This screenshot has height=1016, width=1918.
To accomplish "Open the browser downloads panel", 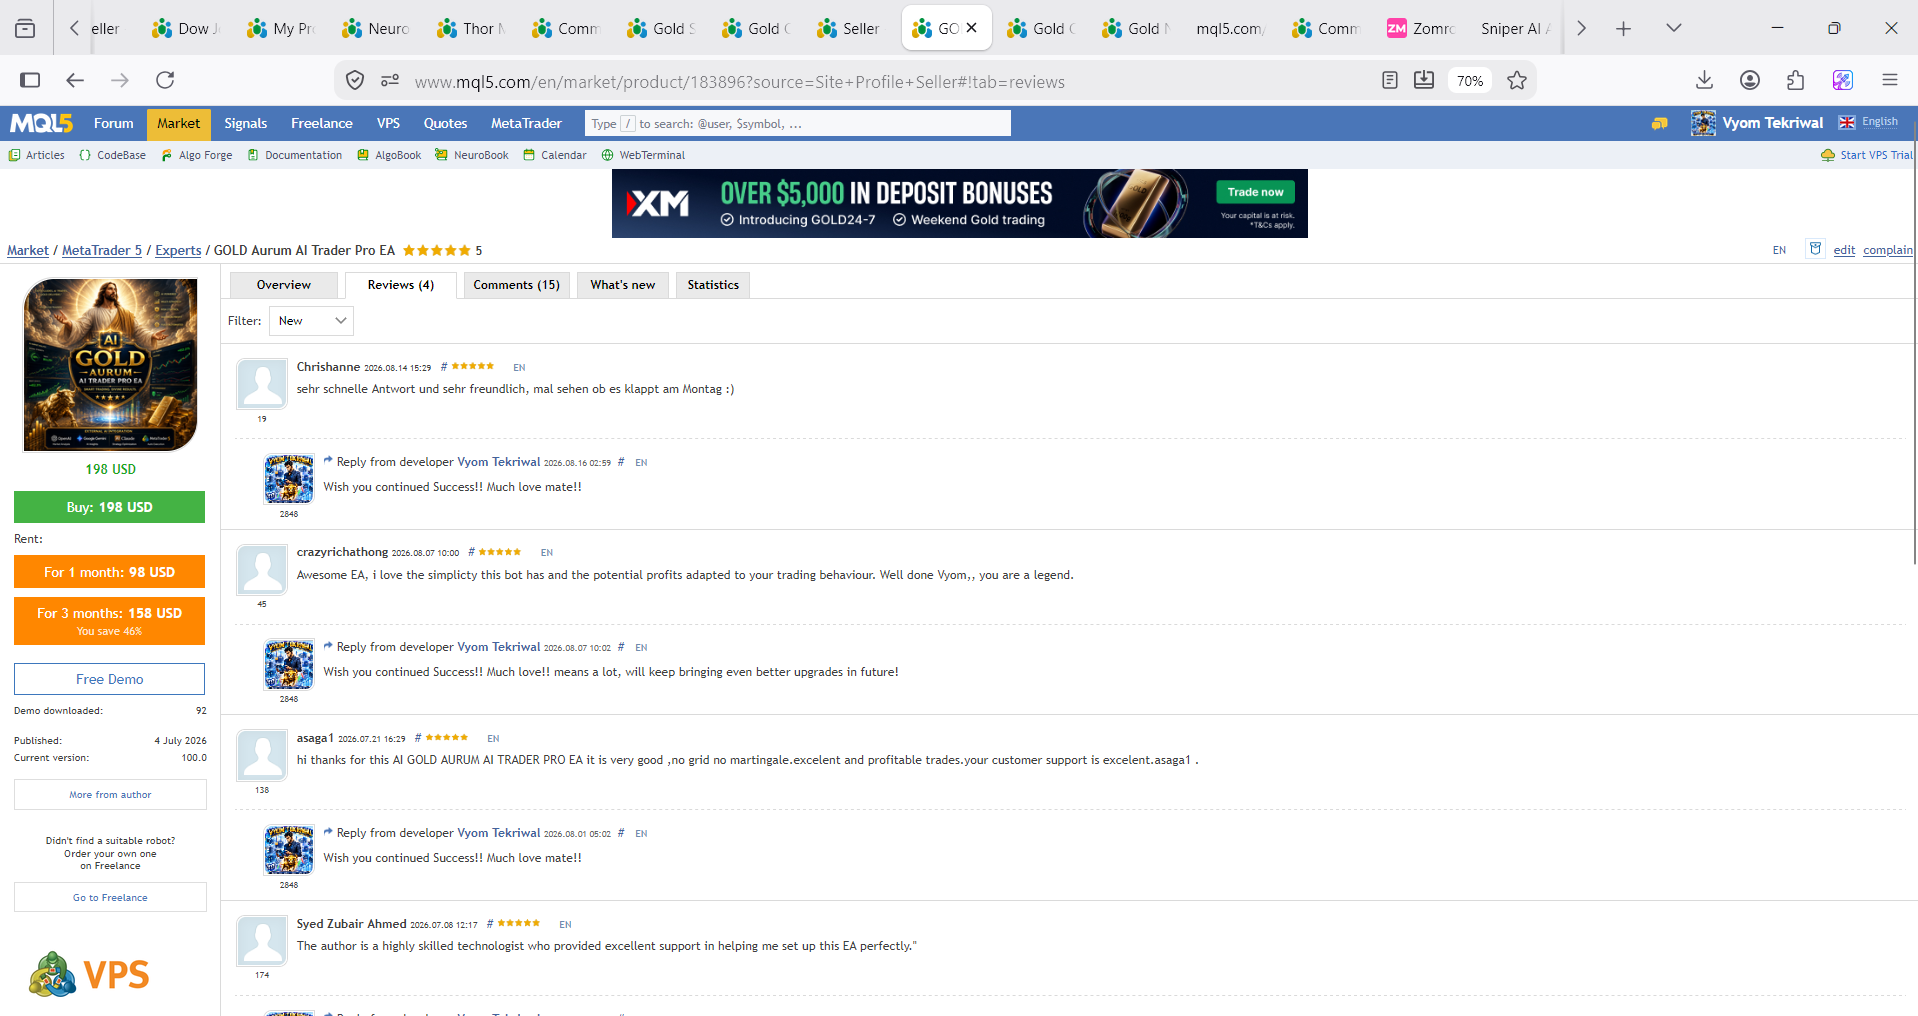I will [x=1705, y=80].
